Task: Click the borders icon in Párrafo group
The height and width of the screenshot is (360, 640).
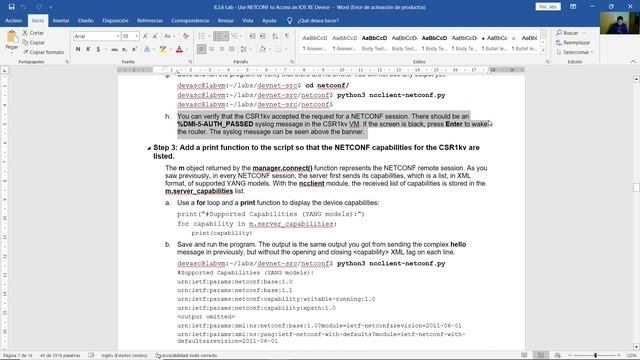Action: pyautogui.click(x=278, y=49)
